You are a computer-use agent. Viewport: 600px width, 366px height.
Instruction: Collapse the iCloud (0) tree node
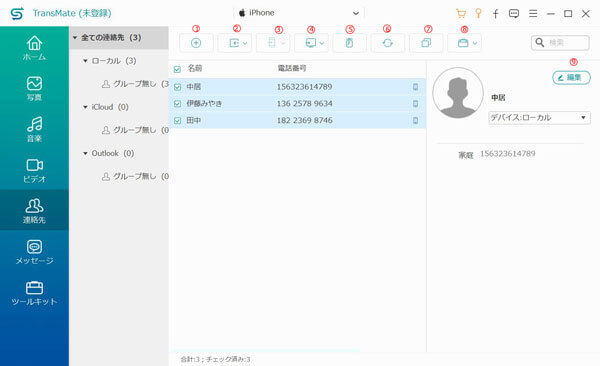coord(85,107)
